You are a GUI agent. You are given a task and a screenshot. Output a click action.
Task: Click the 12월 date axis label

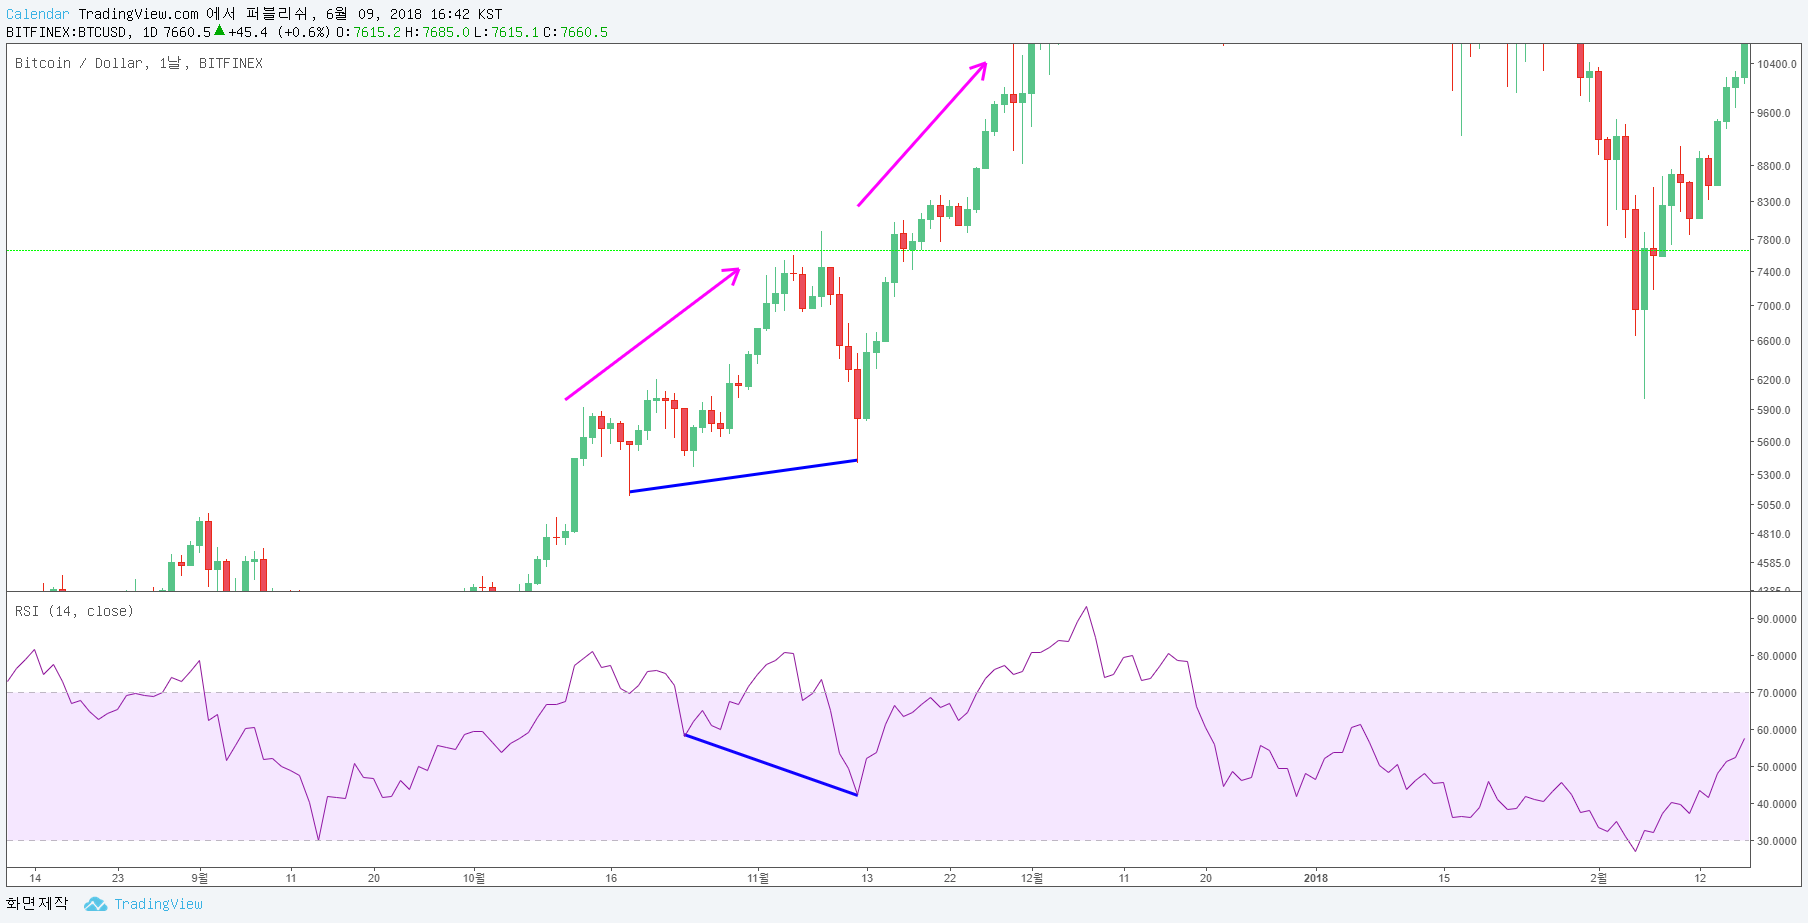pyautogui.click(x=1032, y=878)
